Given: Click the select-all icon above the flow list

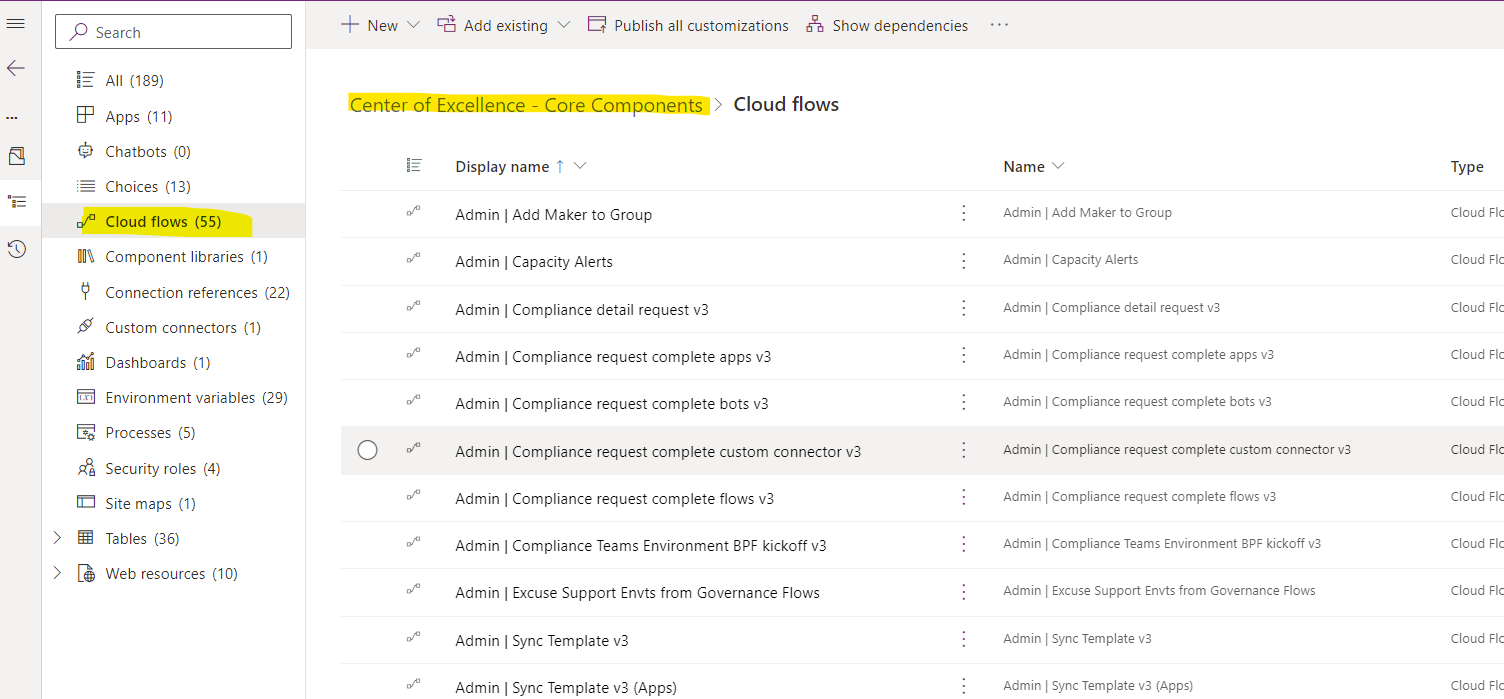Looking at the screenshot, I should point(414,166).
